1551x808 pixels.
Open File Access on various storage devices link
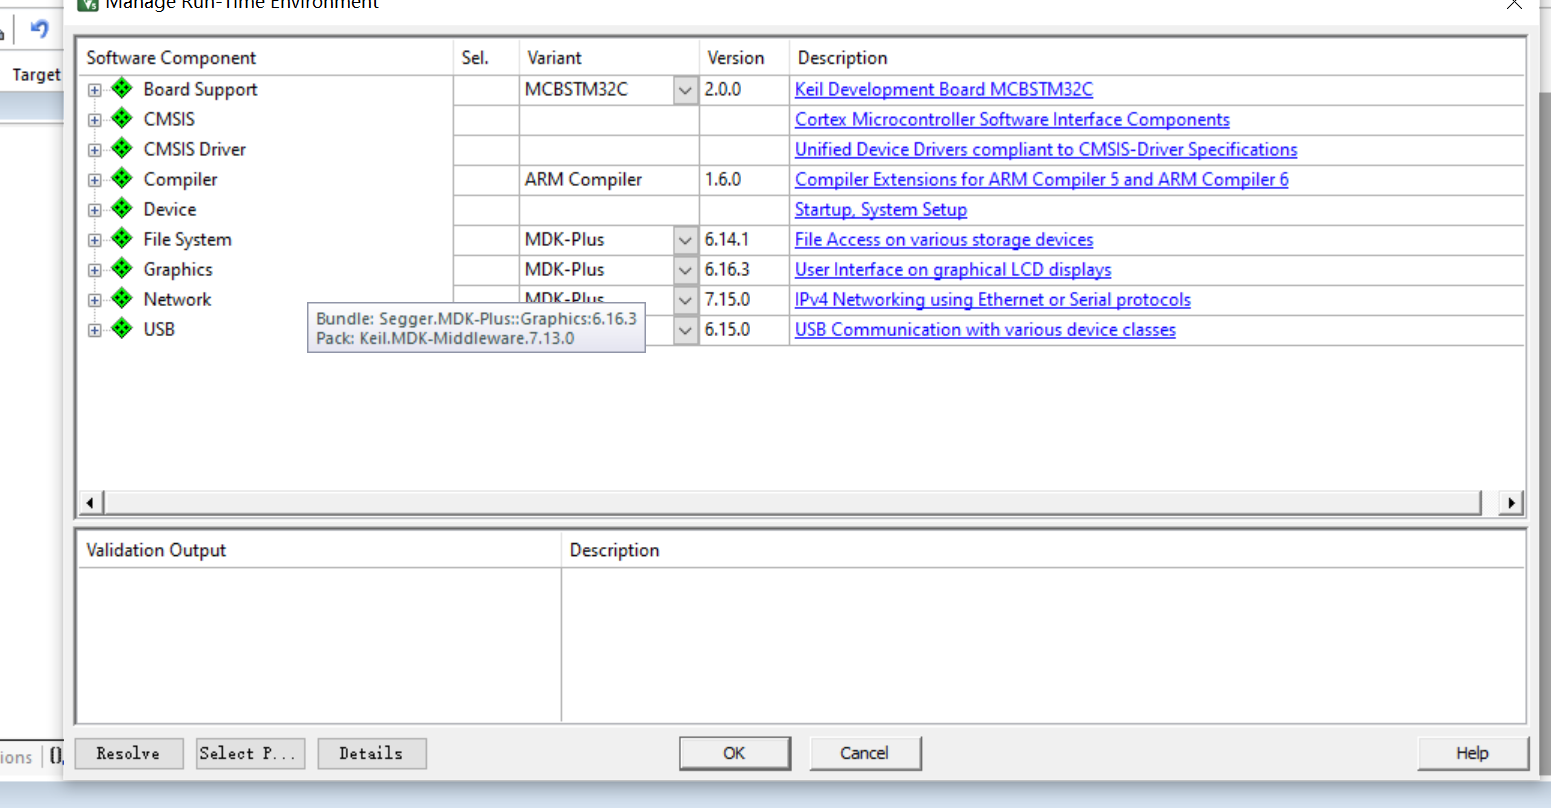click(x=944, y=239)
